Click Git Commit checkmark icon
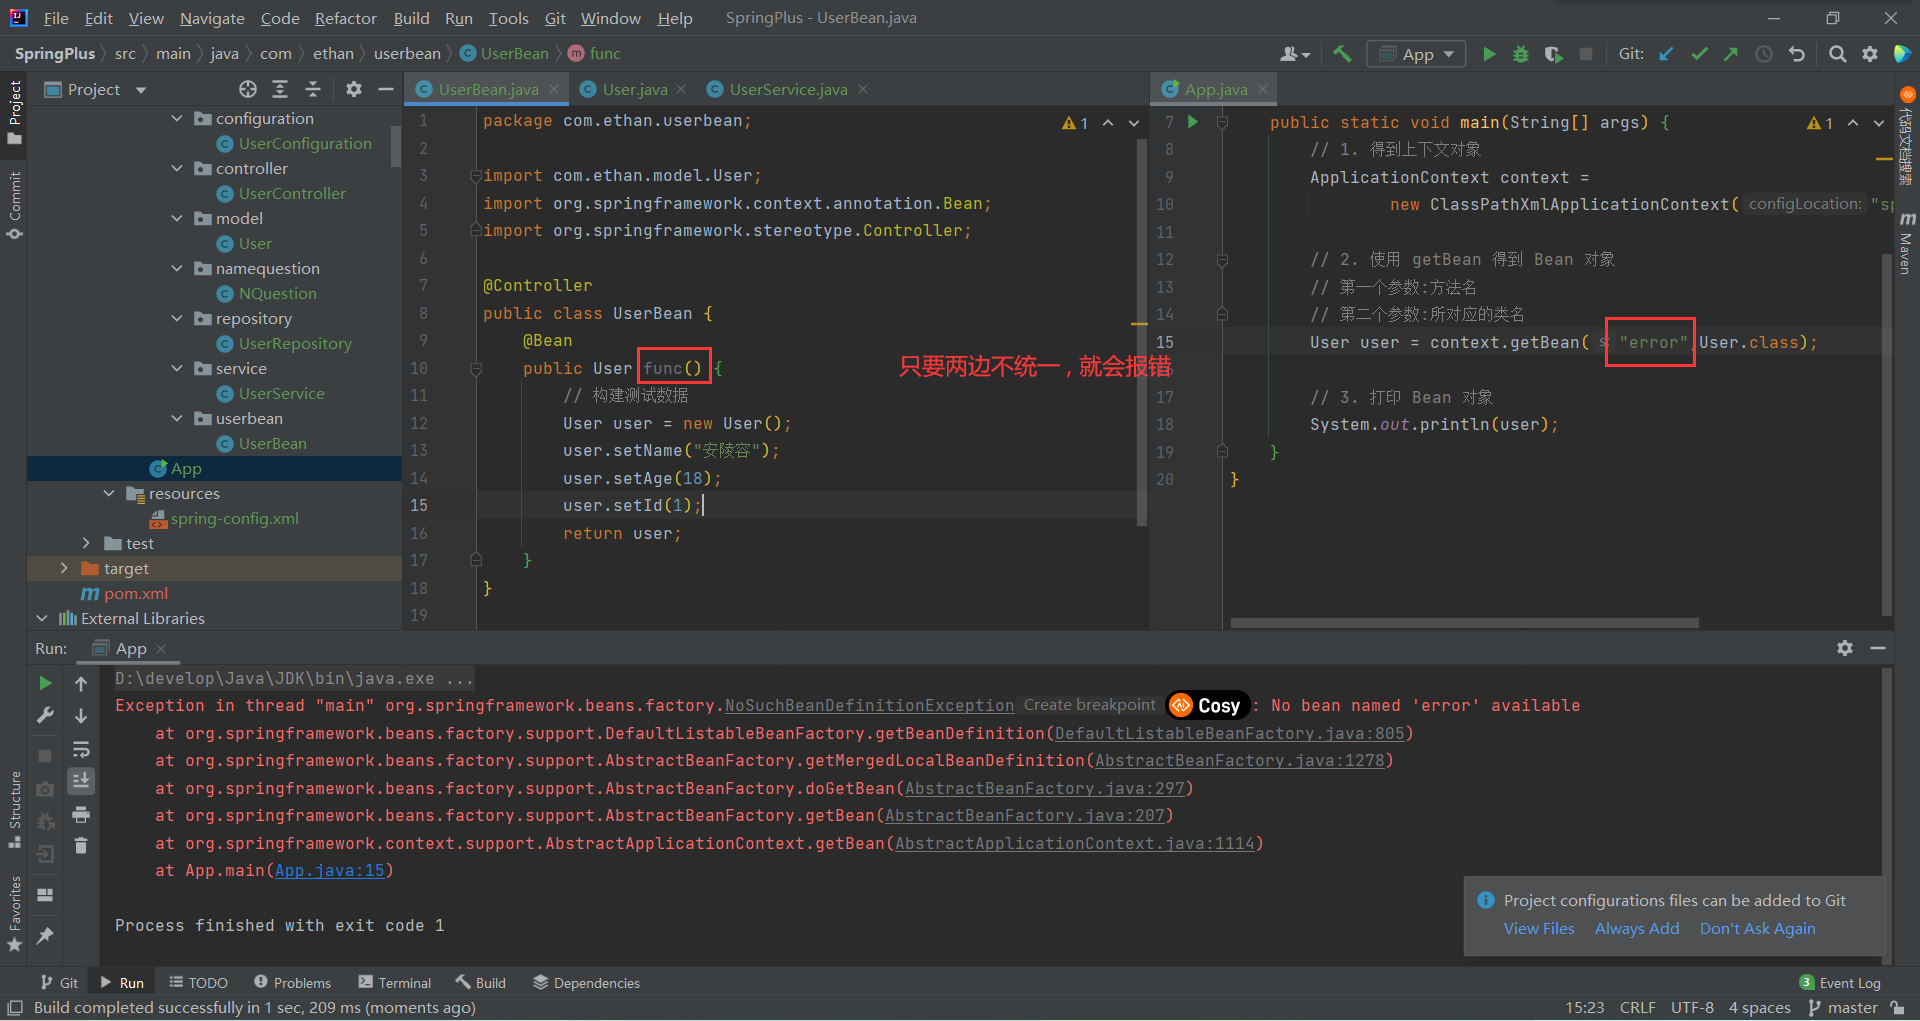1920x1021 pixels. coord(1699,54)
